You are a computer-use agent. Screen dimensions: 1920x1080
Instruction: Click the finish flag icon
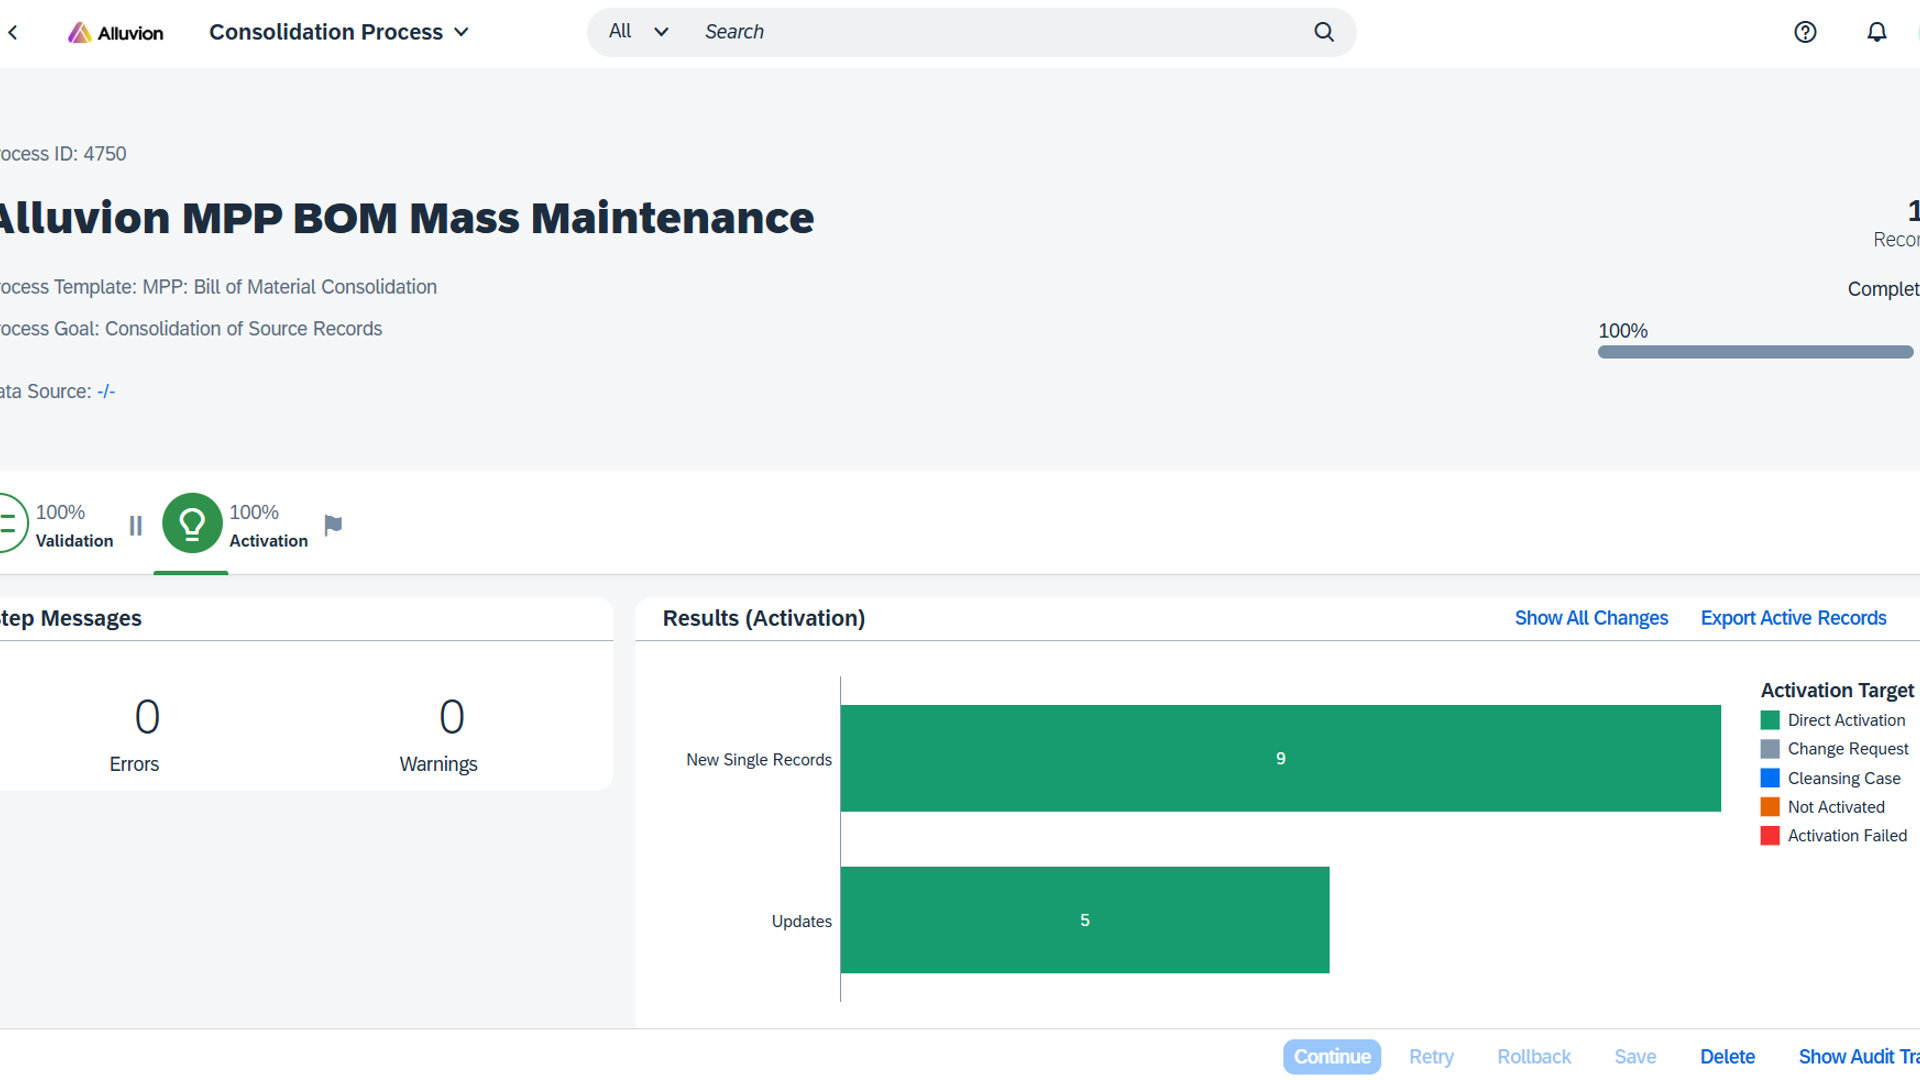333,525
